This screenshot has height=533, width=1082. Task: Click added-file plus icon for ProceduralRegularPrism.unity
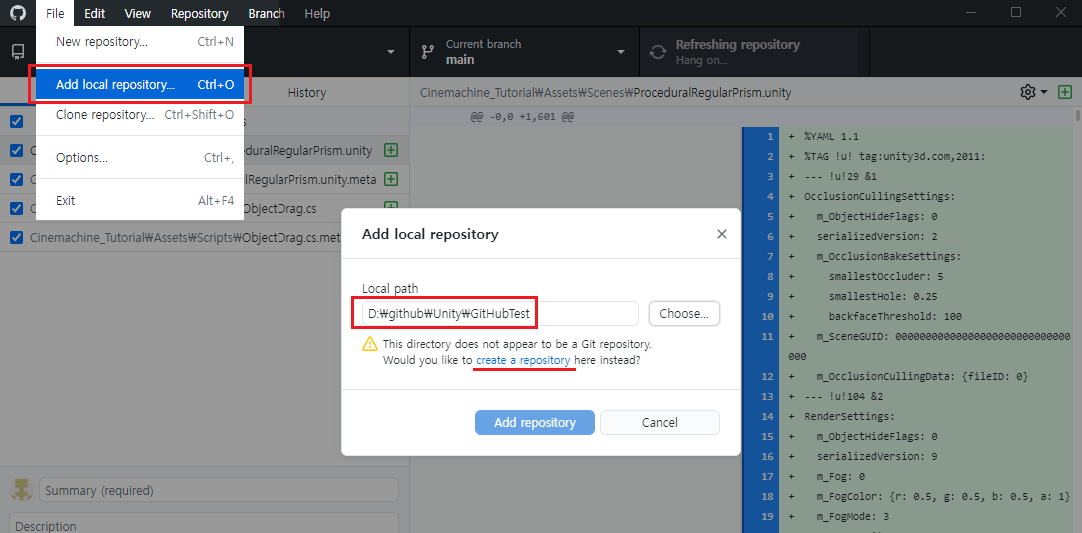[x=391, y=150]
